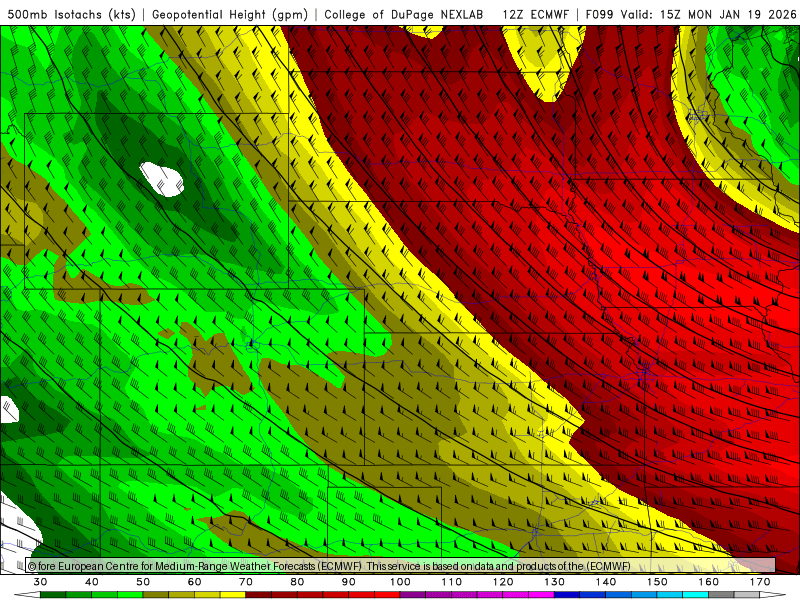Click the '170' legend scale label
This screenshot has width=800, height=600.
760,582
